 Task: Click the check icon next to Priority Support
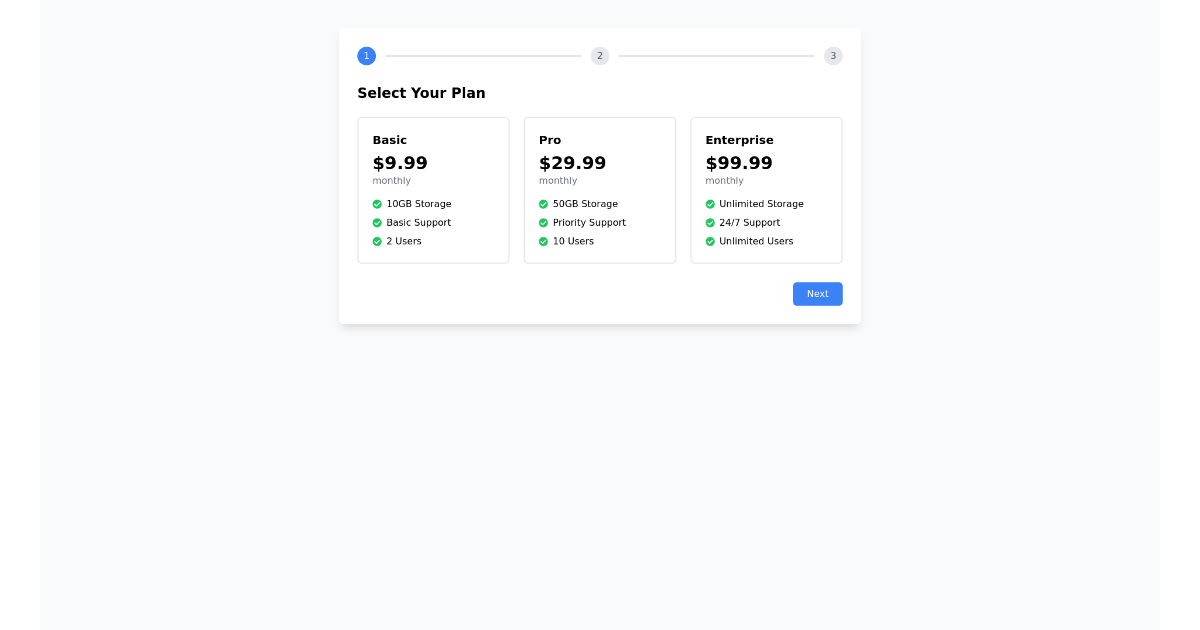coord(542,223)
